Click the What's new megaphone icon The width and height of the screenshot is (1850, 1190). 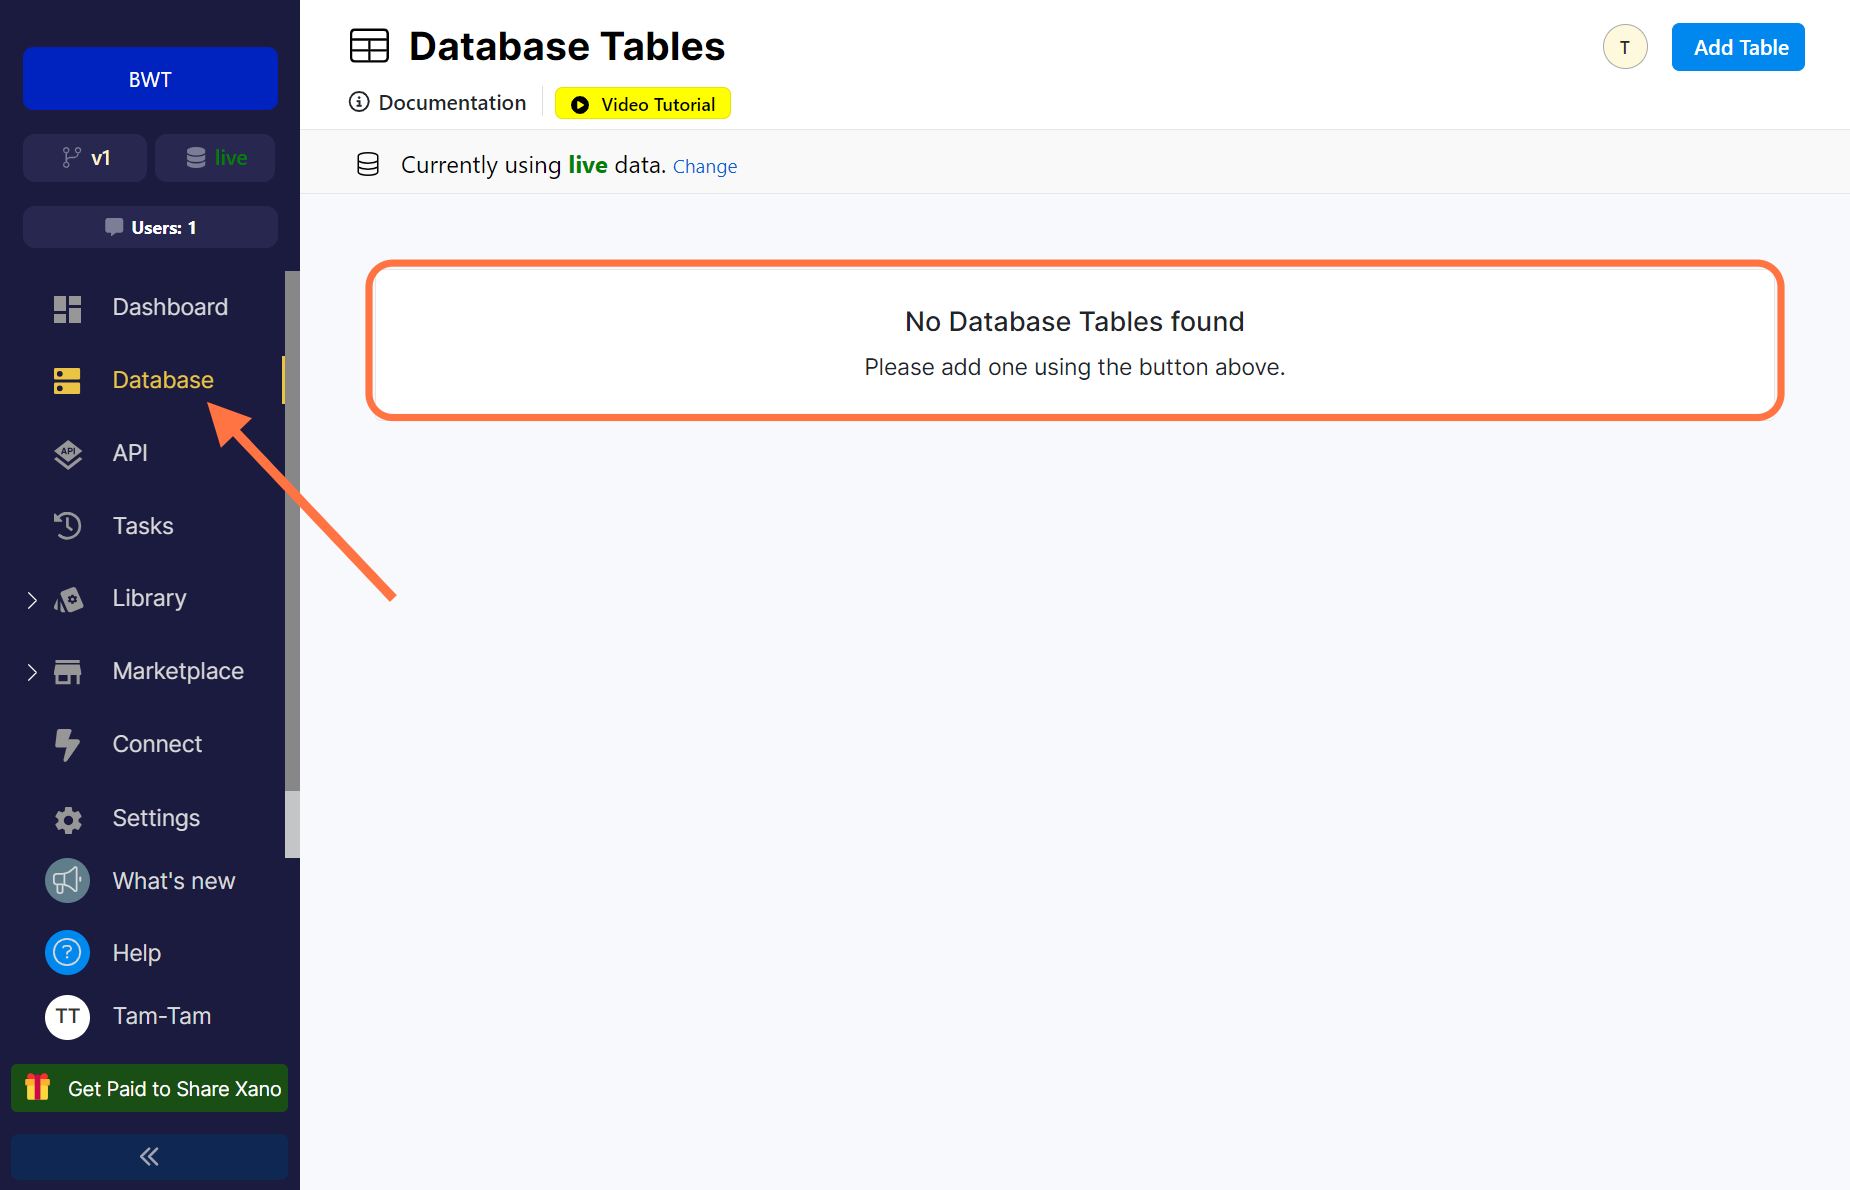pyautogui.click(x=67, y=881)
